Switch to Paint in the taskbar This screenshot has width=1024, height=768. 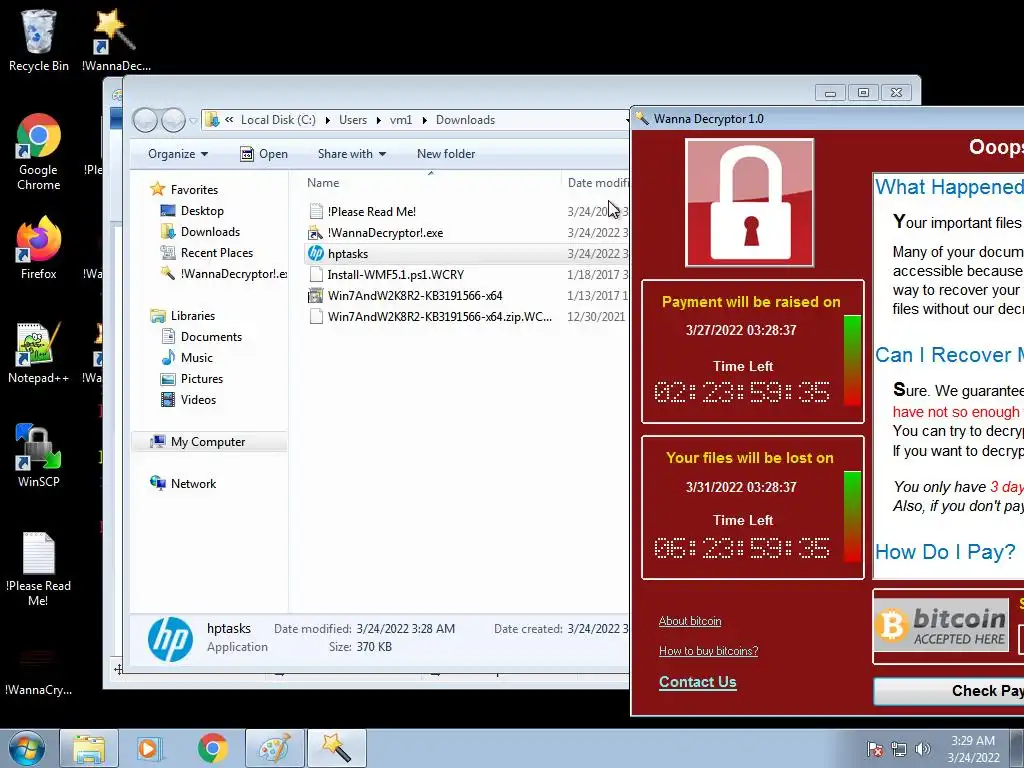[275, 748]
